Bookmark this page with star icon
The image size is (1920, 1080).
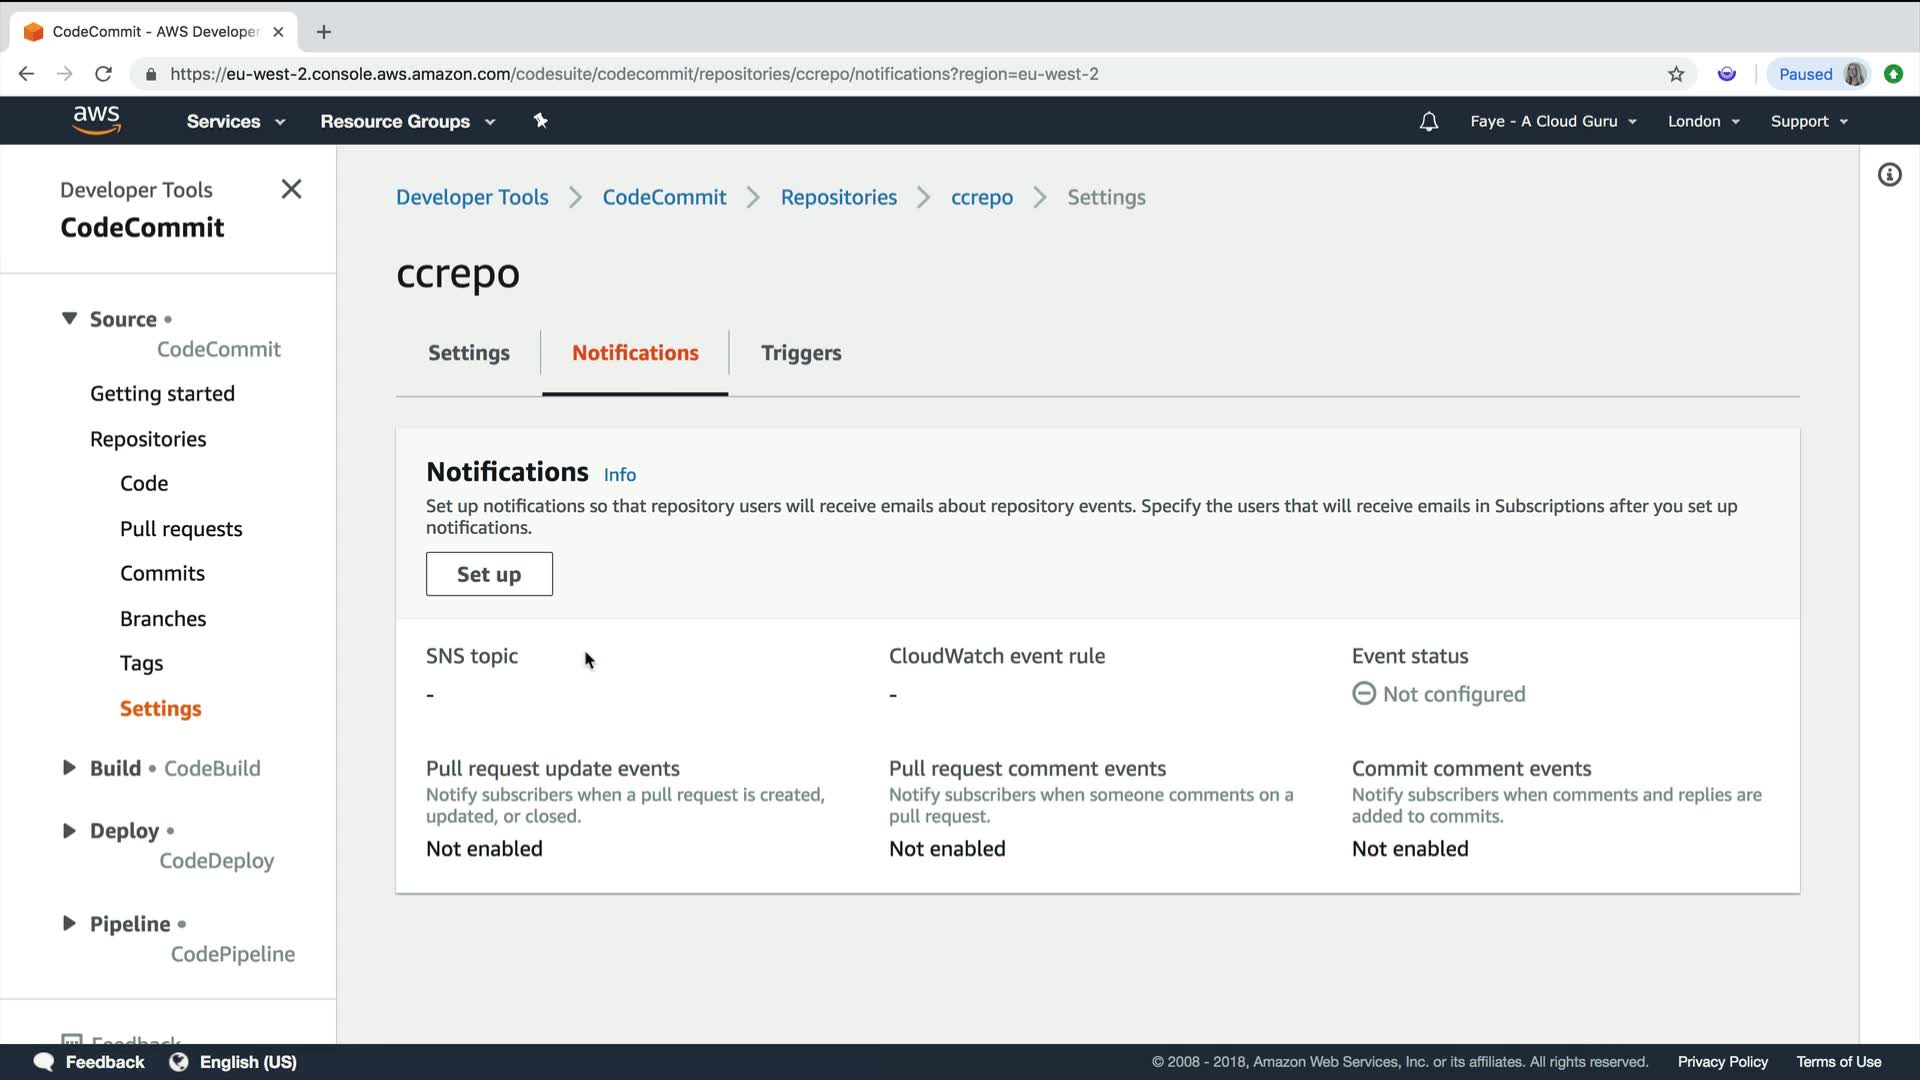[x=1676, y=74]
